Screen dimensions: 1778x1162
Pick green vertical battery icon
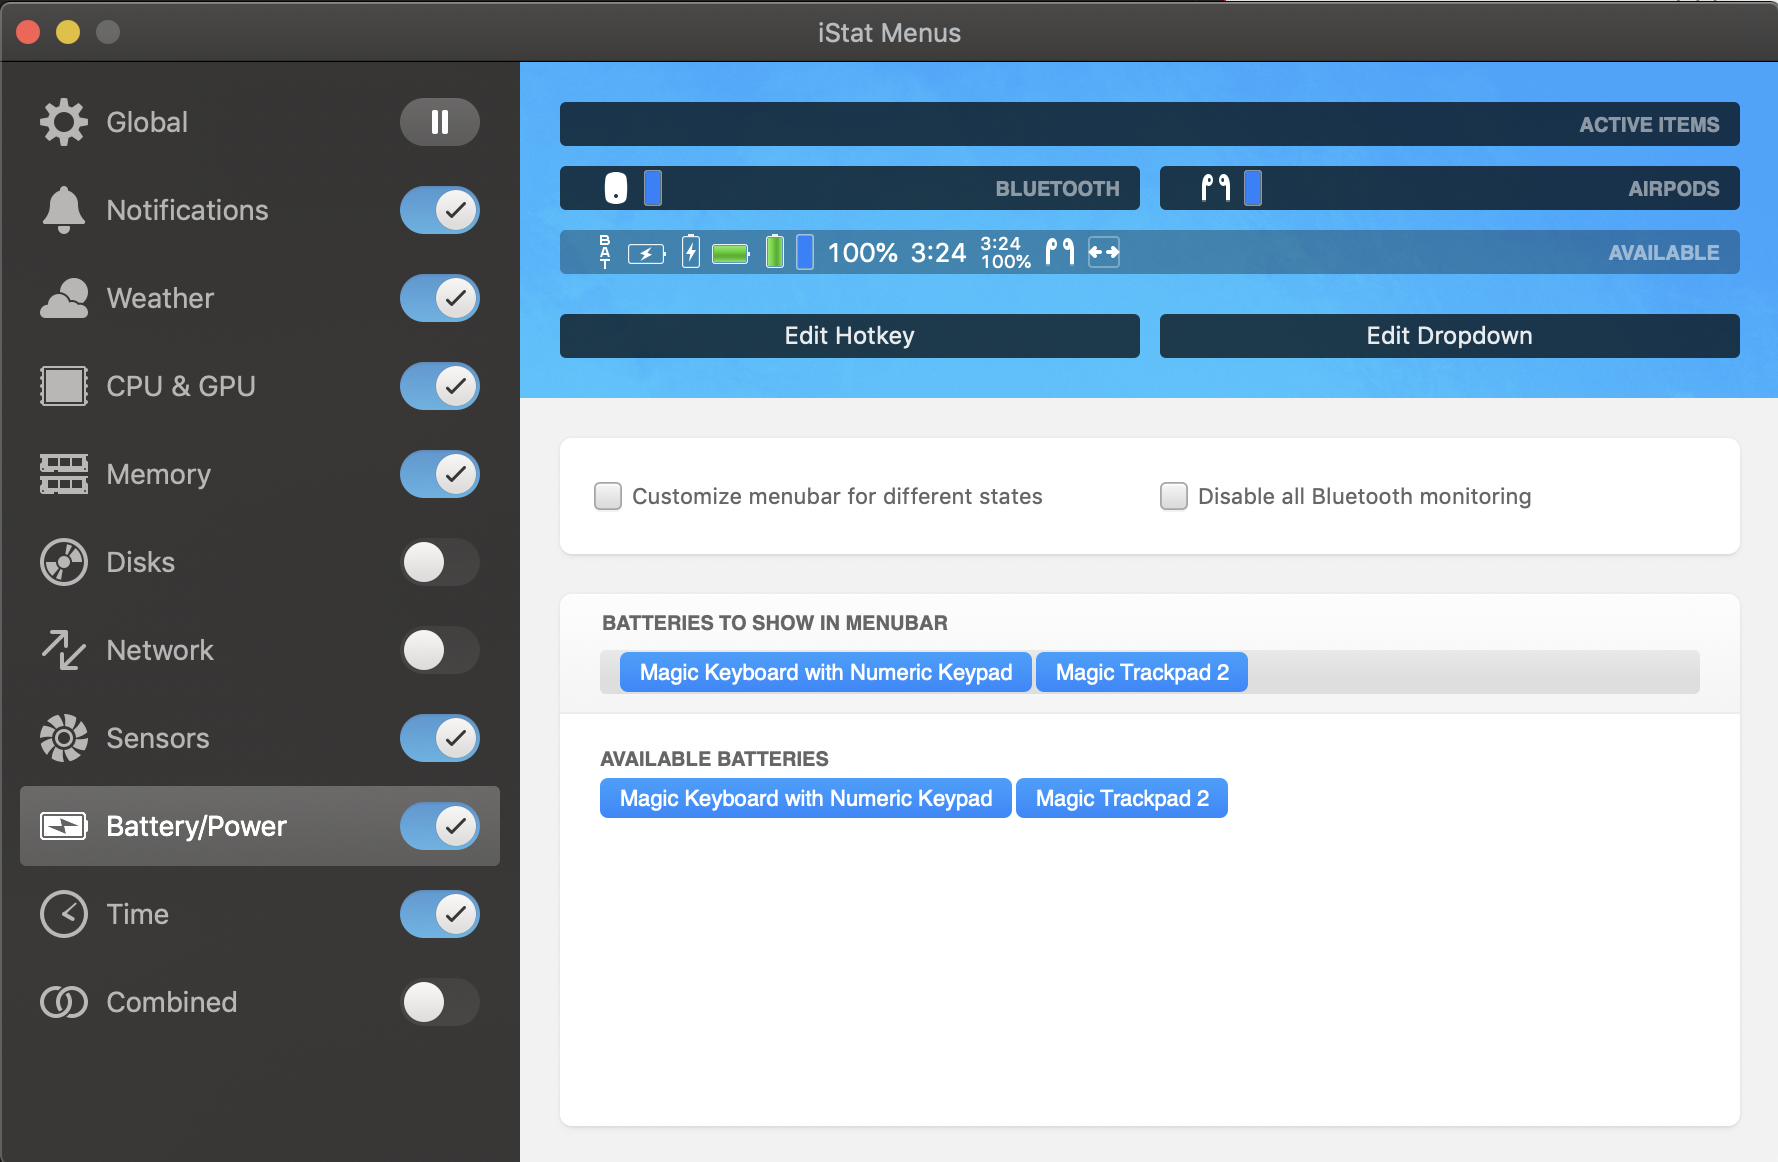point(775,252)
